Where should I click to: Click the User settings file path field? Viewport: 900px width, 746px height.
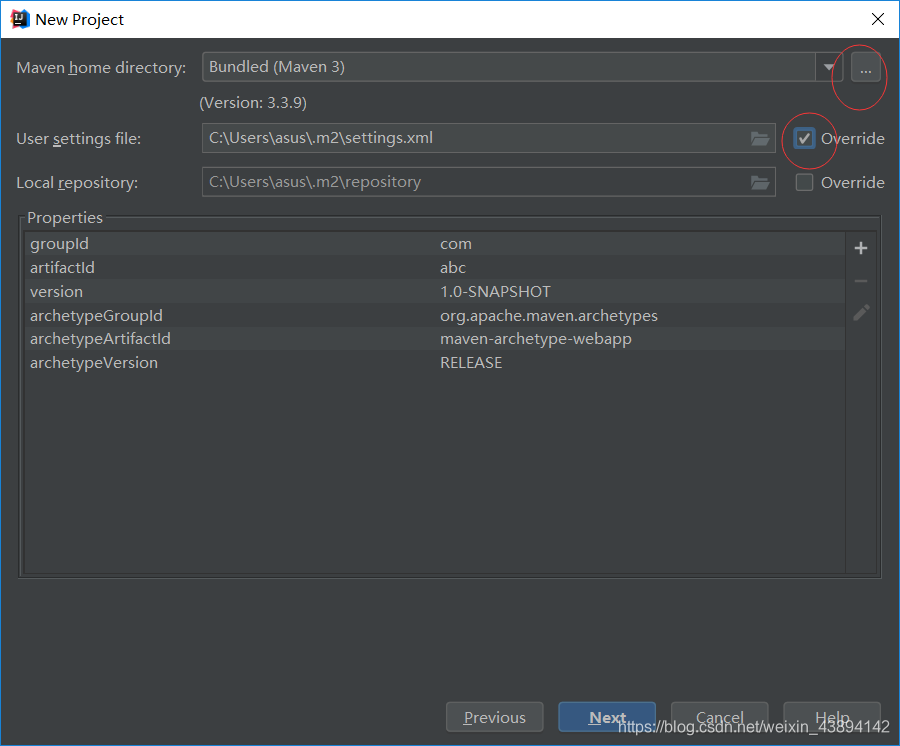tap(488, 138)
